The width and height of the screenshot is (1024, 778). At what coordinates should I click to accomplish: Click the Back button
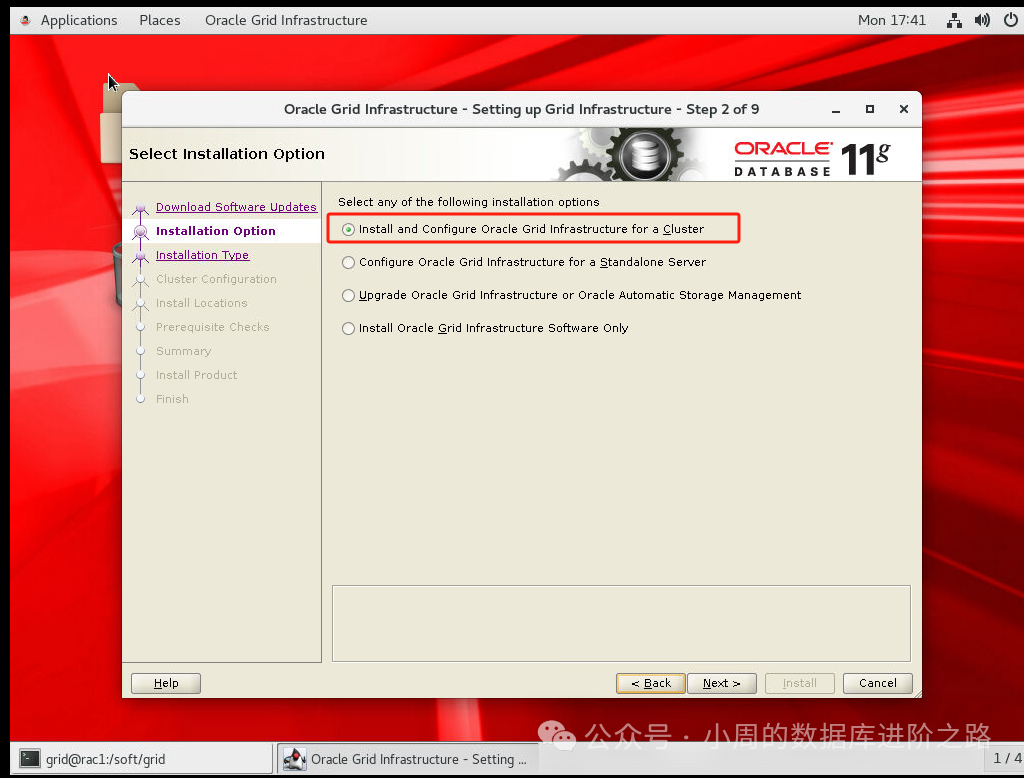[650, 683]
